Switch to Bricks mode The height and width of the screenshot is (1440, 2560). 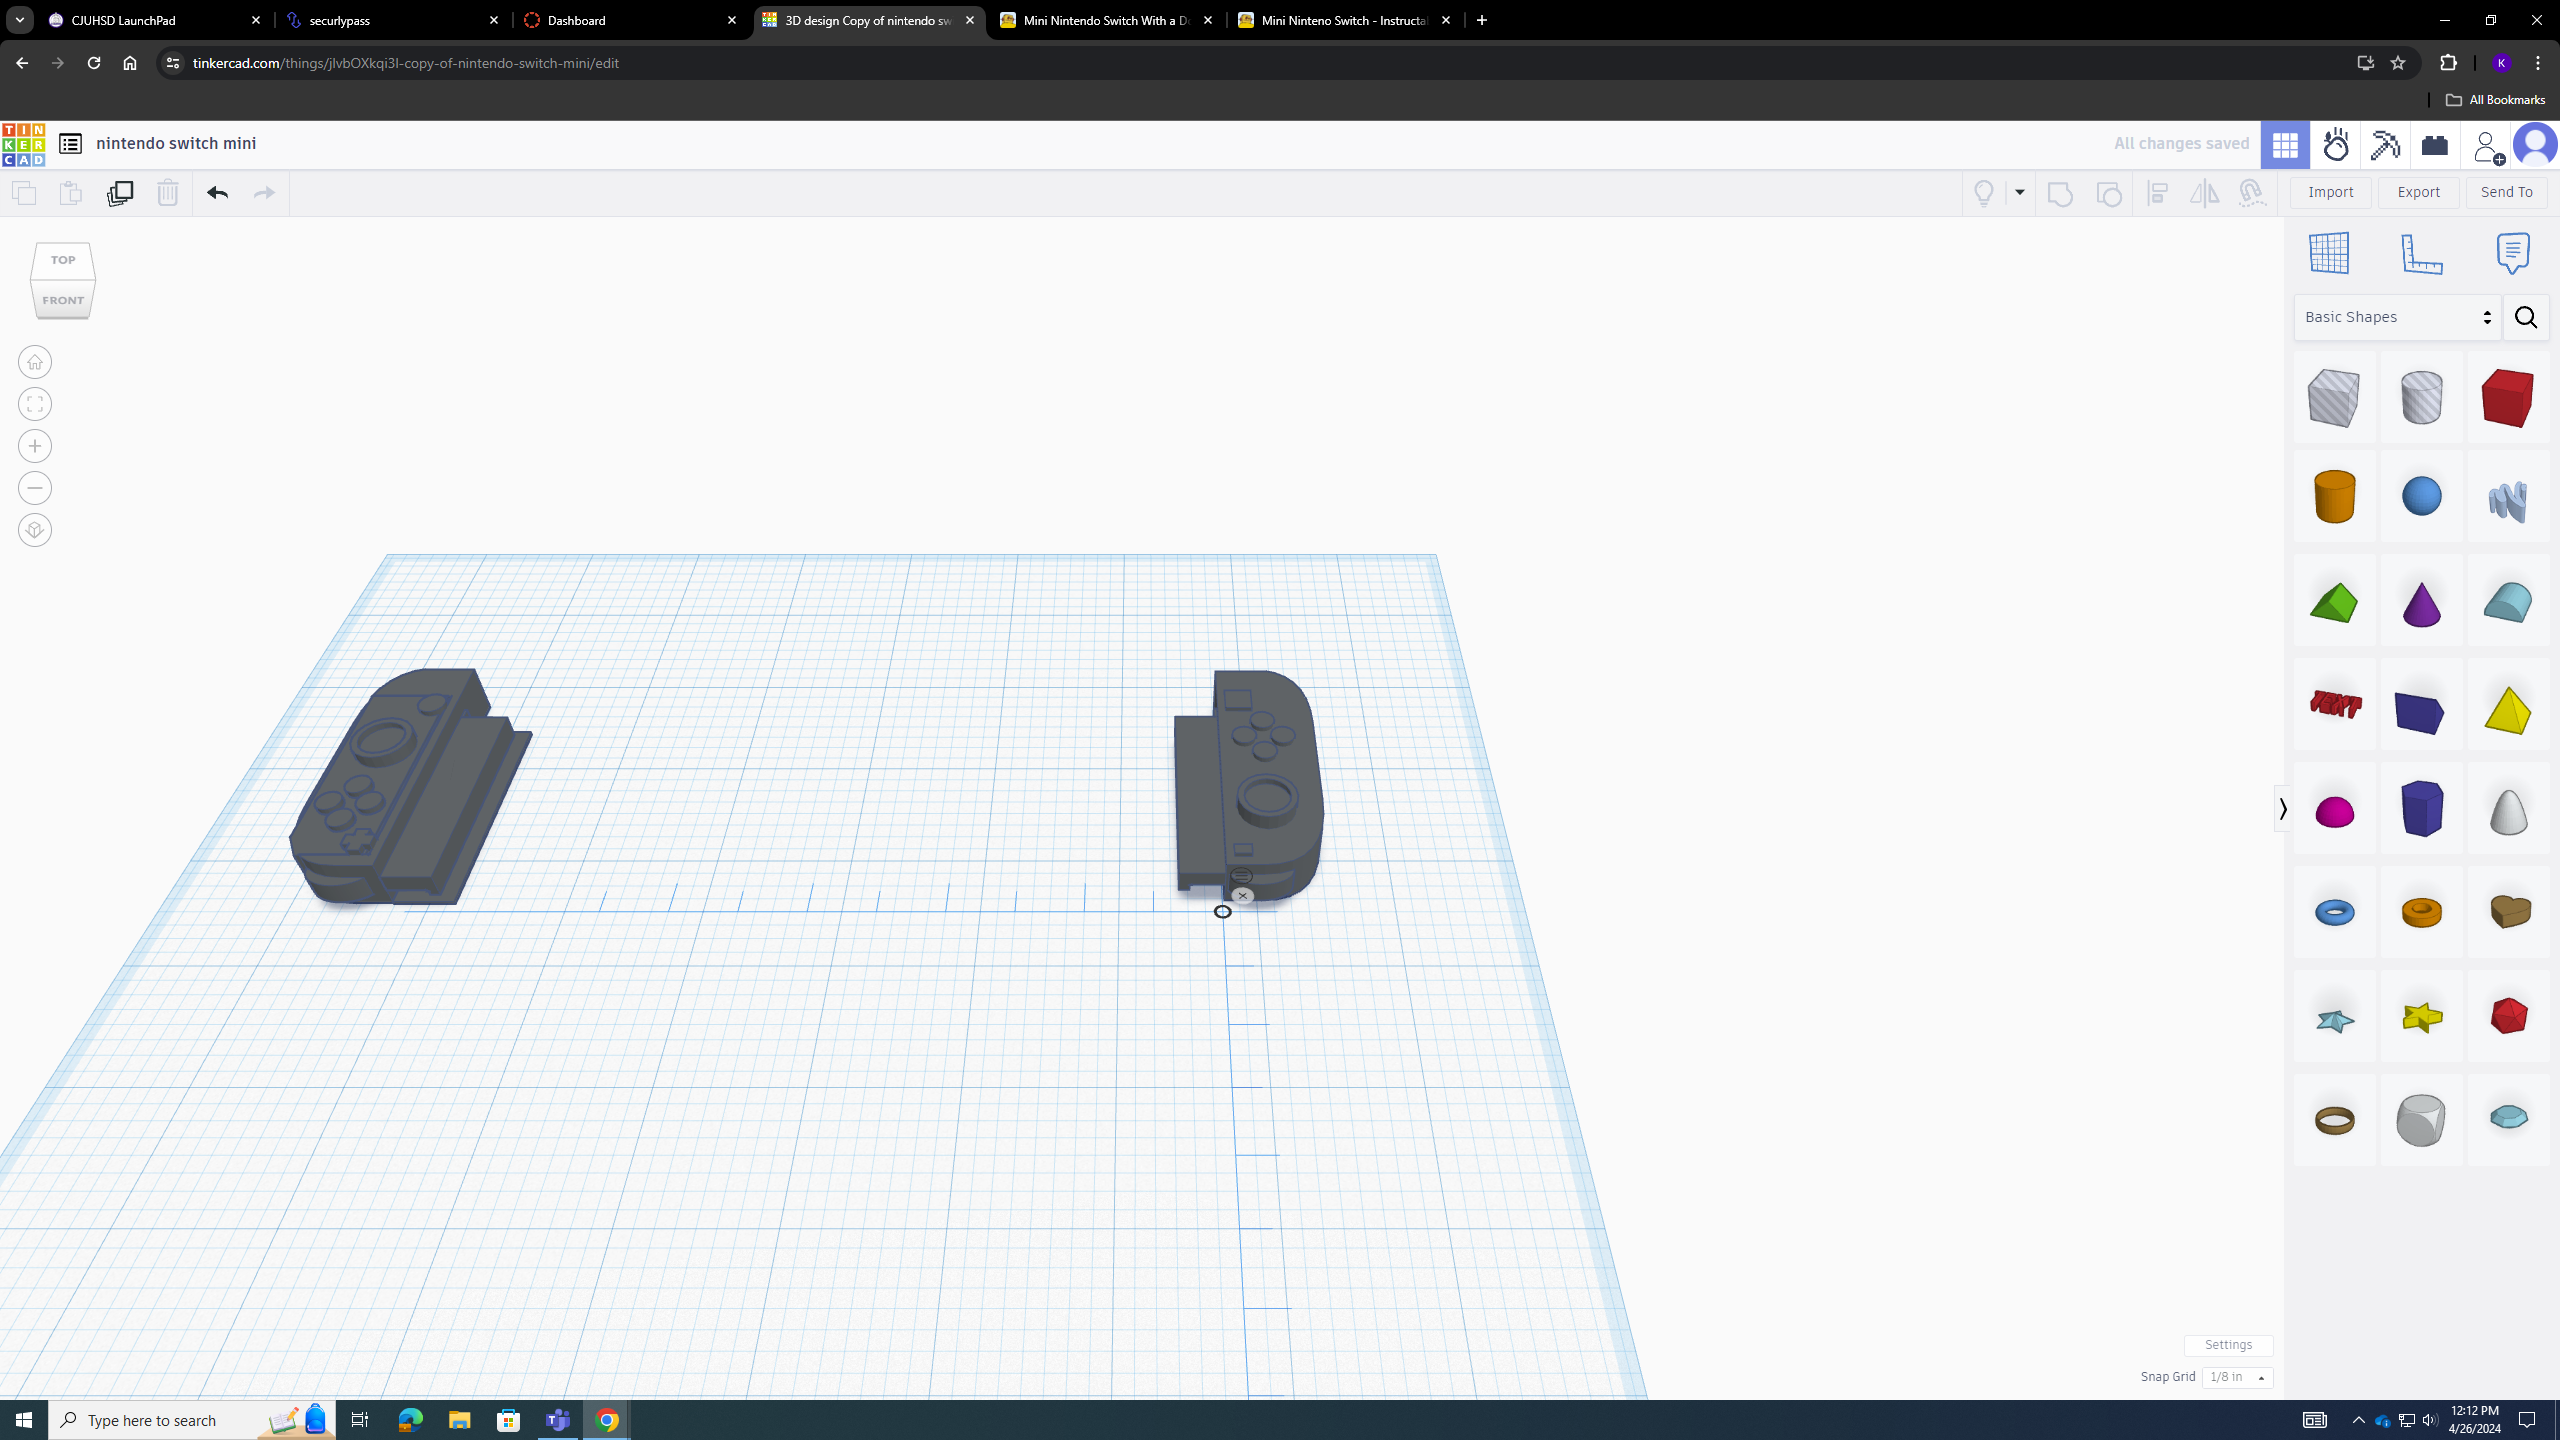[2435, 145]
